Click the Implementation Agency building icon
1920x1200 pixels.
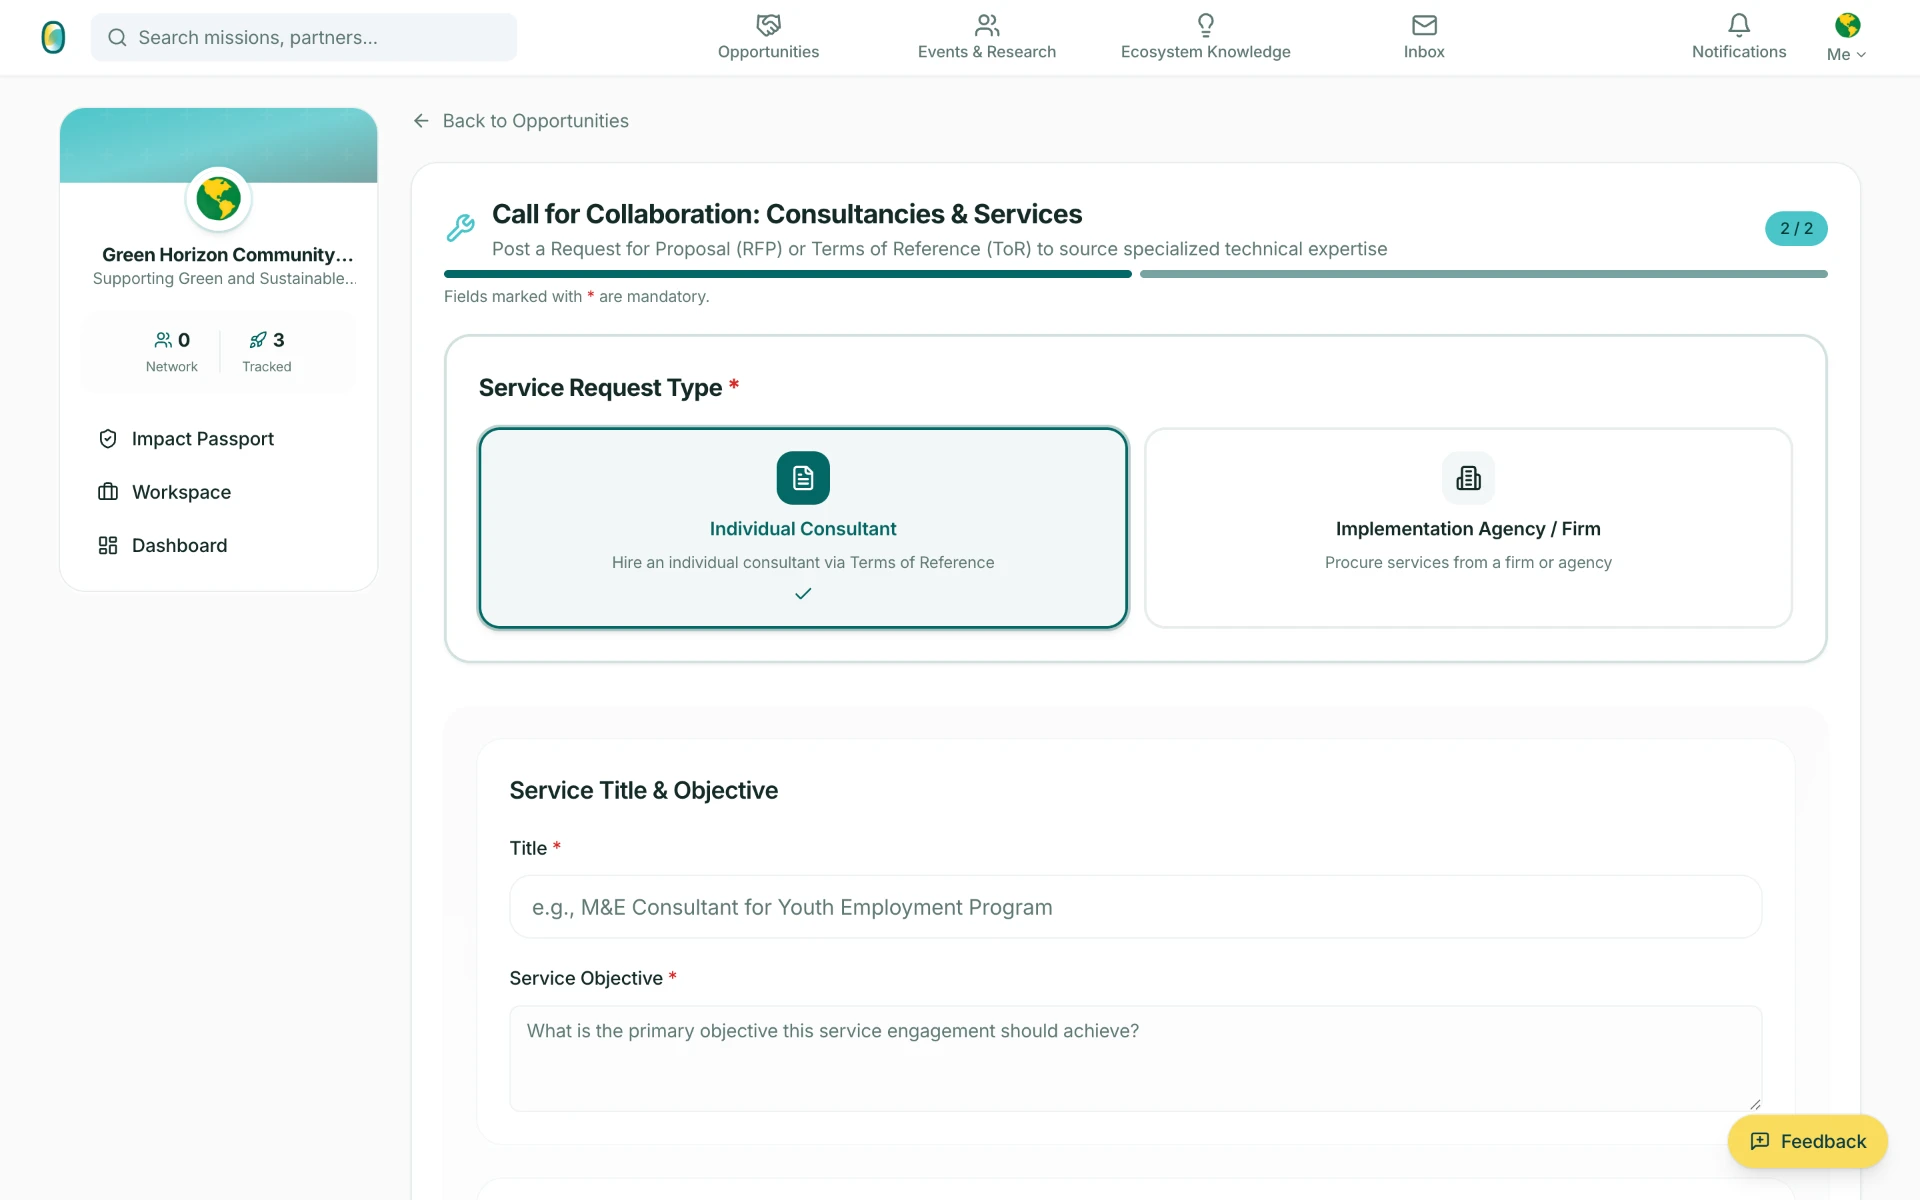(x=1468, y=478)
